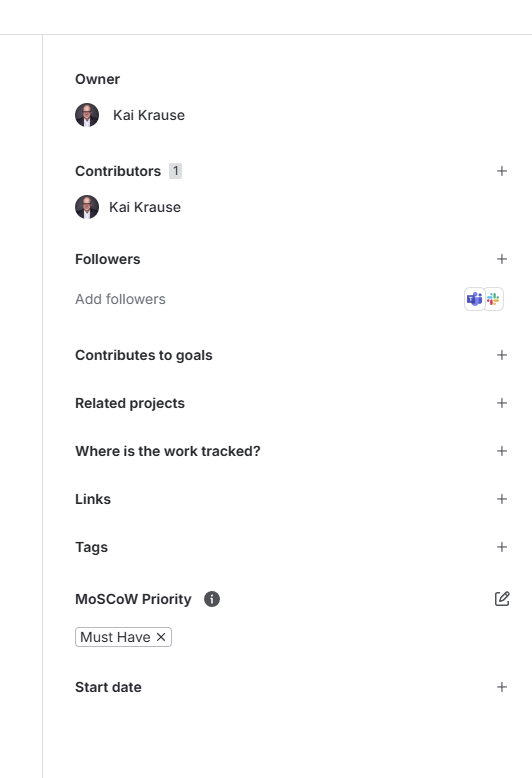Select contributor Kai Krause's name
This screenshot has width=532, height=778.
(145, 207)
